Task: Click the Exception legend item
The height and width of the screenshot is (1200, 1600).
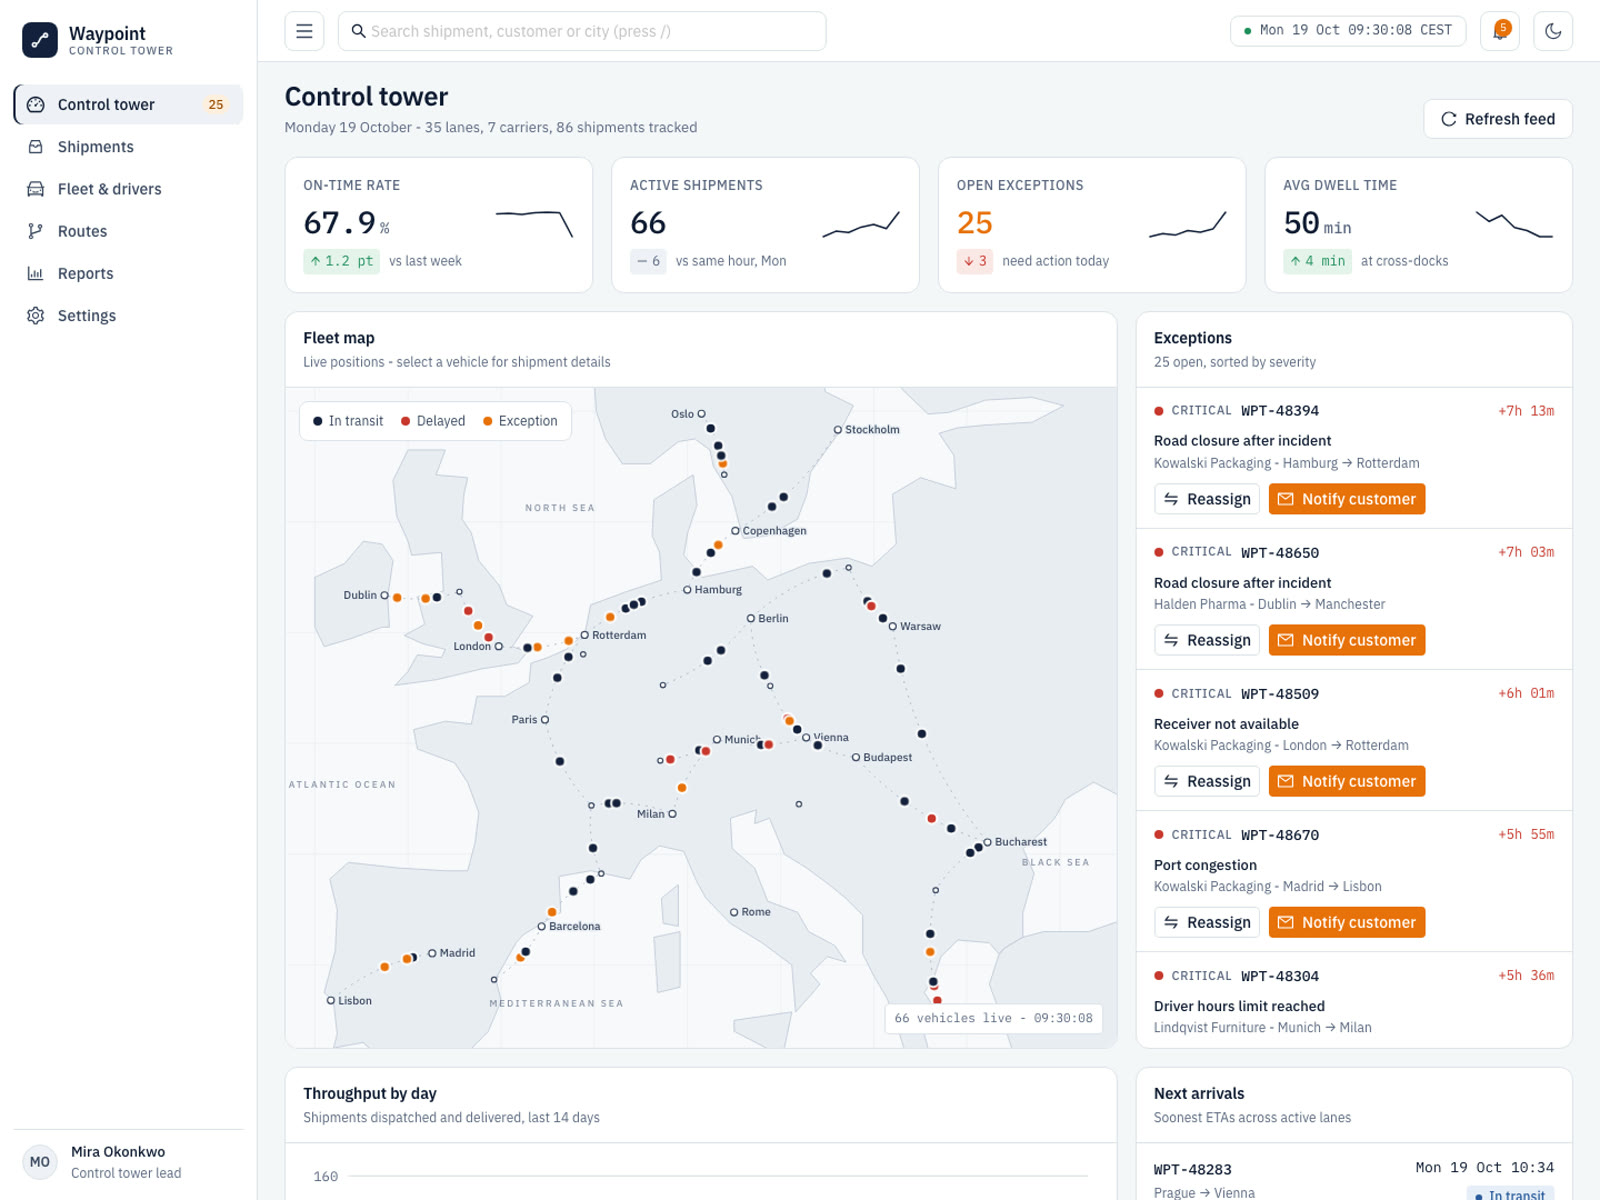Action: click(520, 421)
